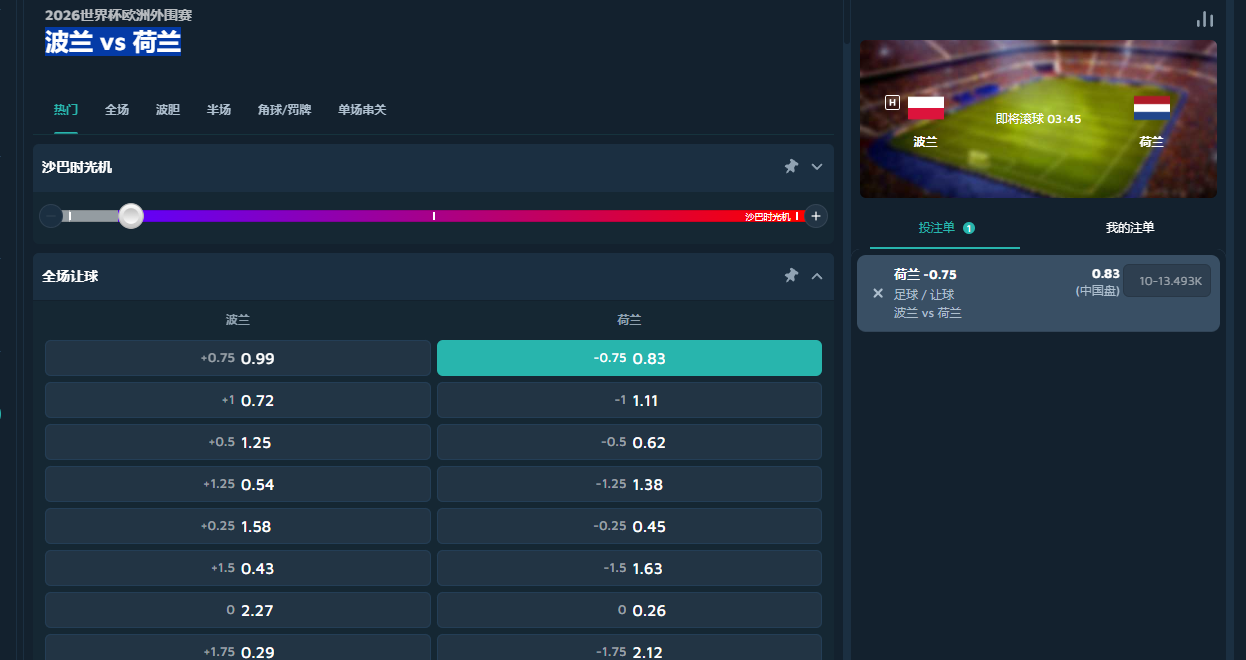Click the bet amount input field
Viewport: 1246px width, 660px height.
1167,281
